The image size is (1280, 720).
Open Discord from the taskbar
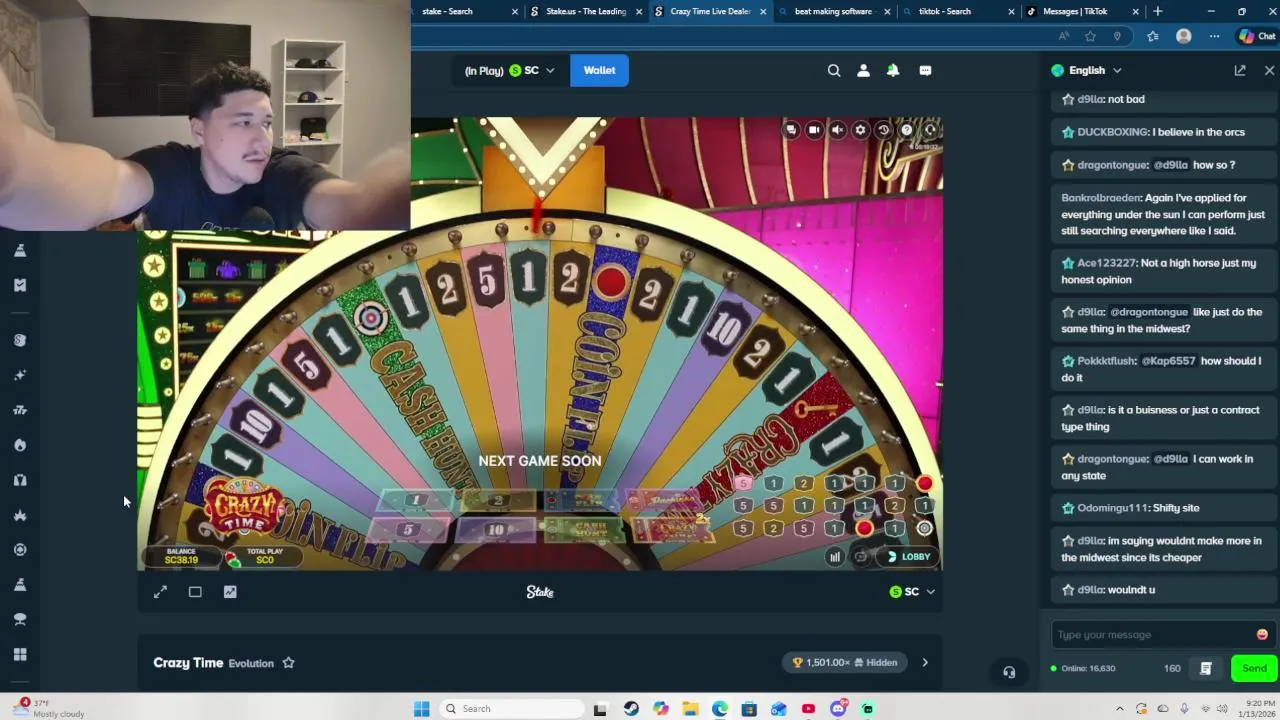point(838,709)
